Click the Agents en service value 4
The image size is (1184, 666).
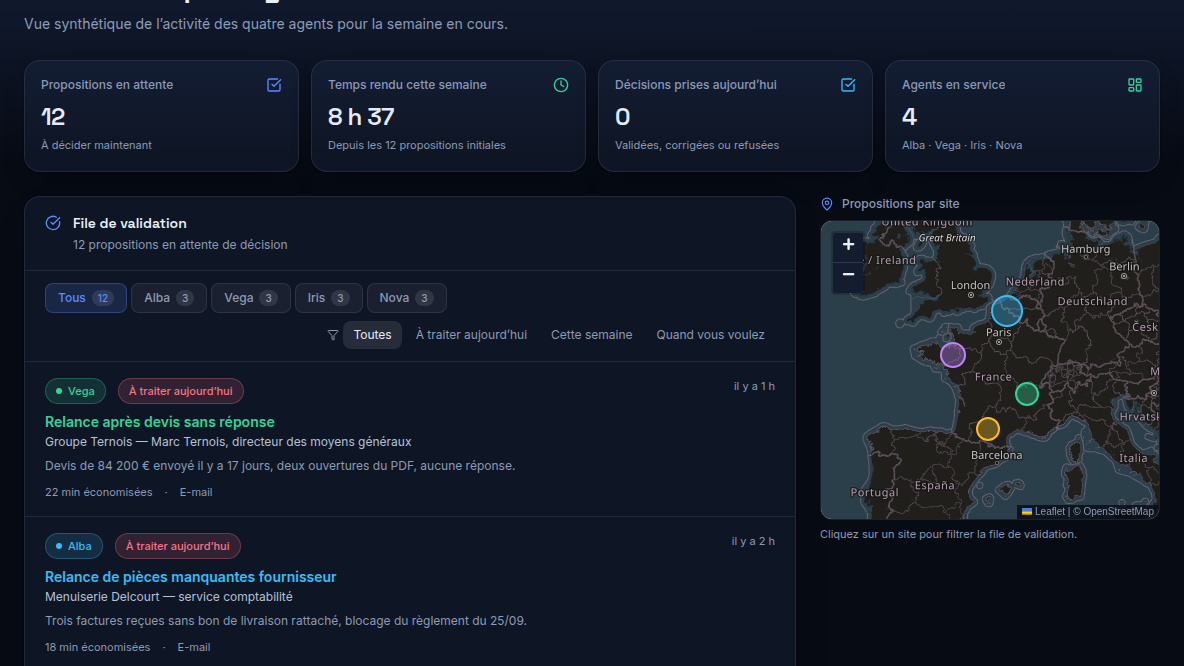click(x=909, y=117)
